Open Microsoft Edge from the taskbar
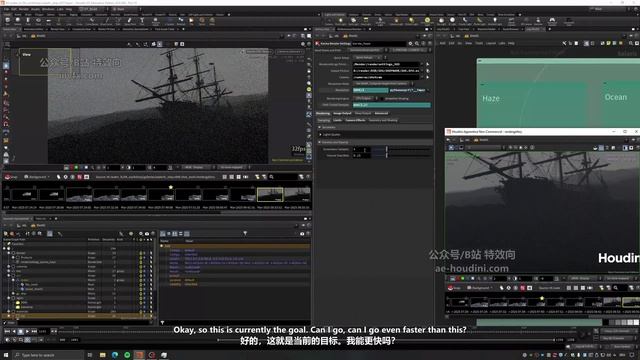Viewport: 640px width, 360px height. tap(115, 355)
